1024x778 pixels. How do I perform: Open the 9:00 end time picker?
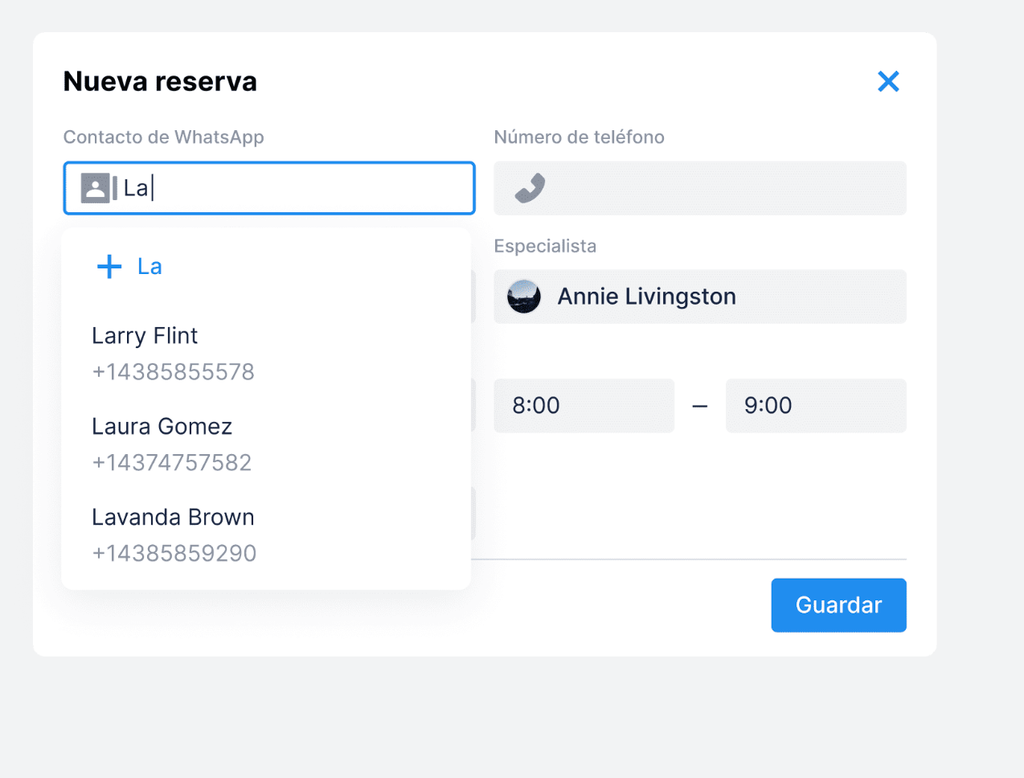pyautogui.click(x=815, y=405)
